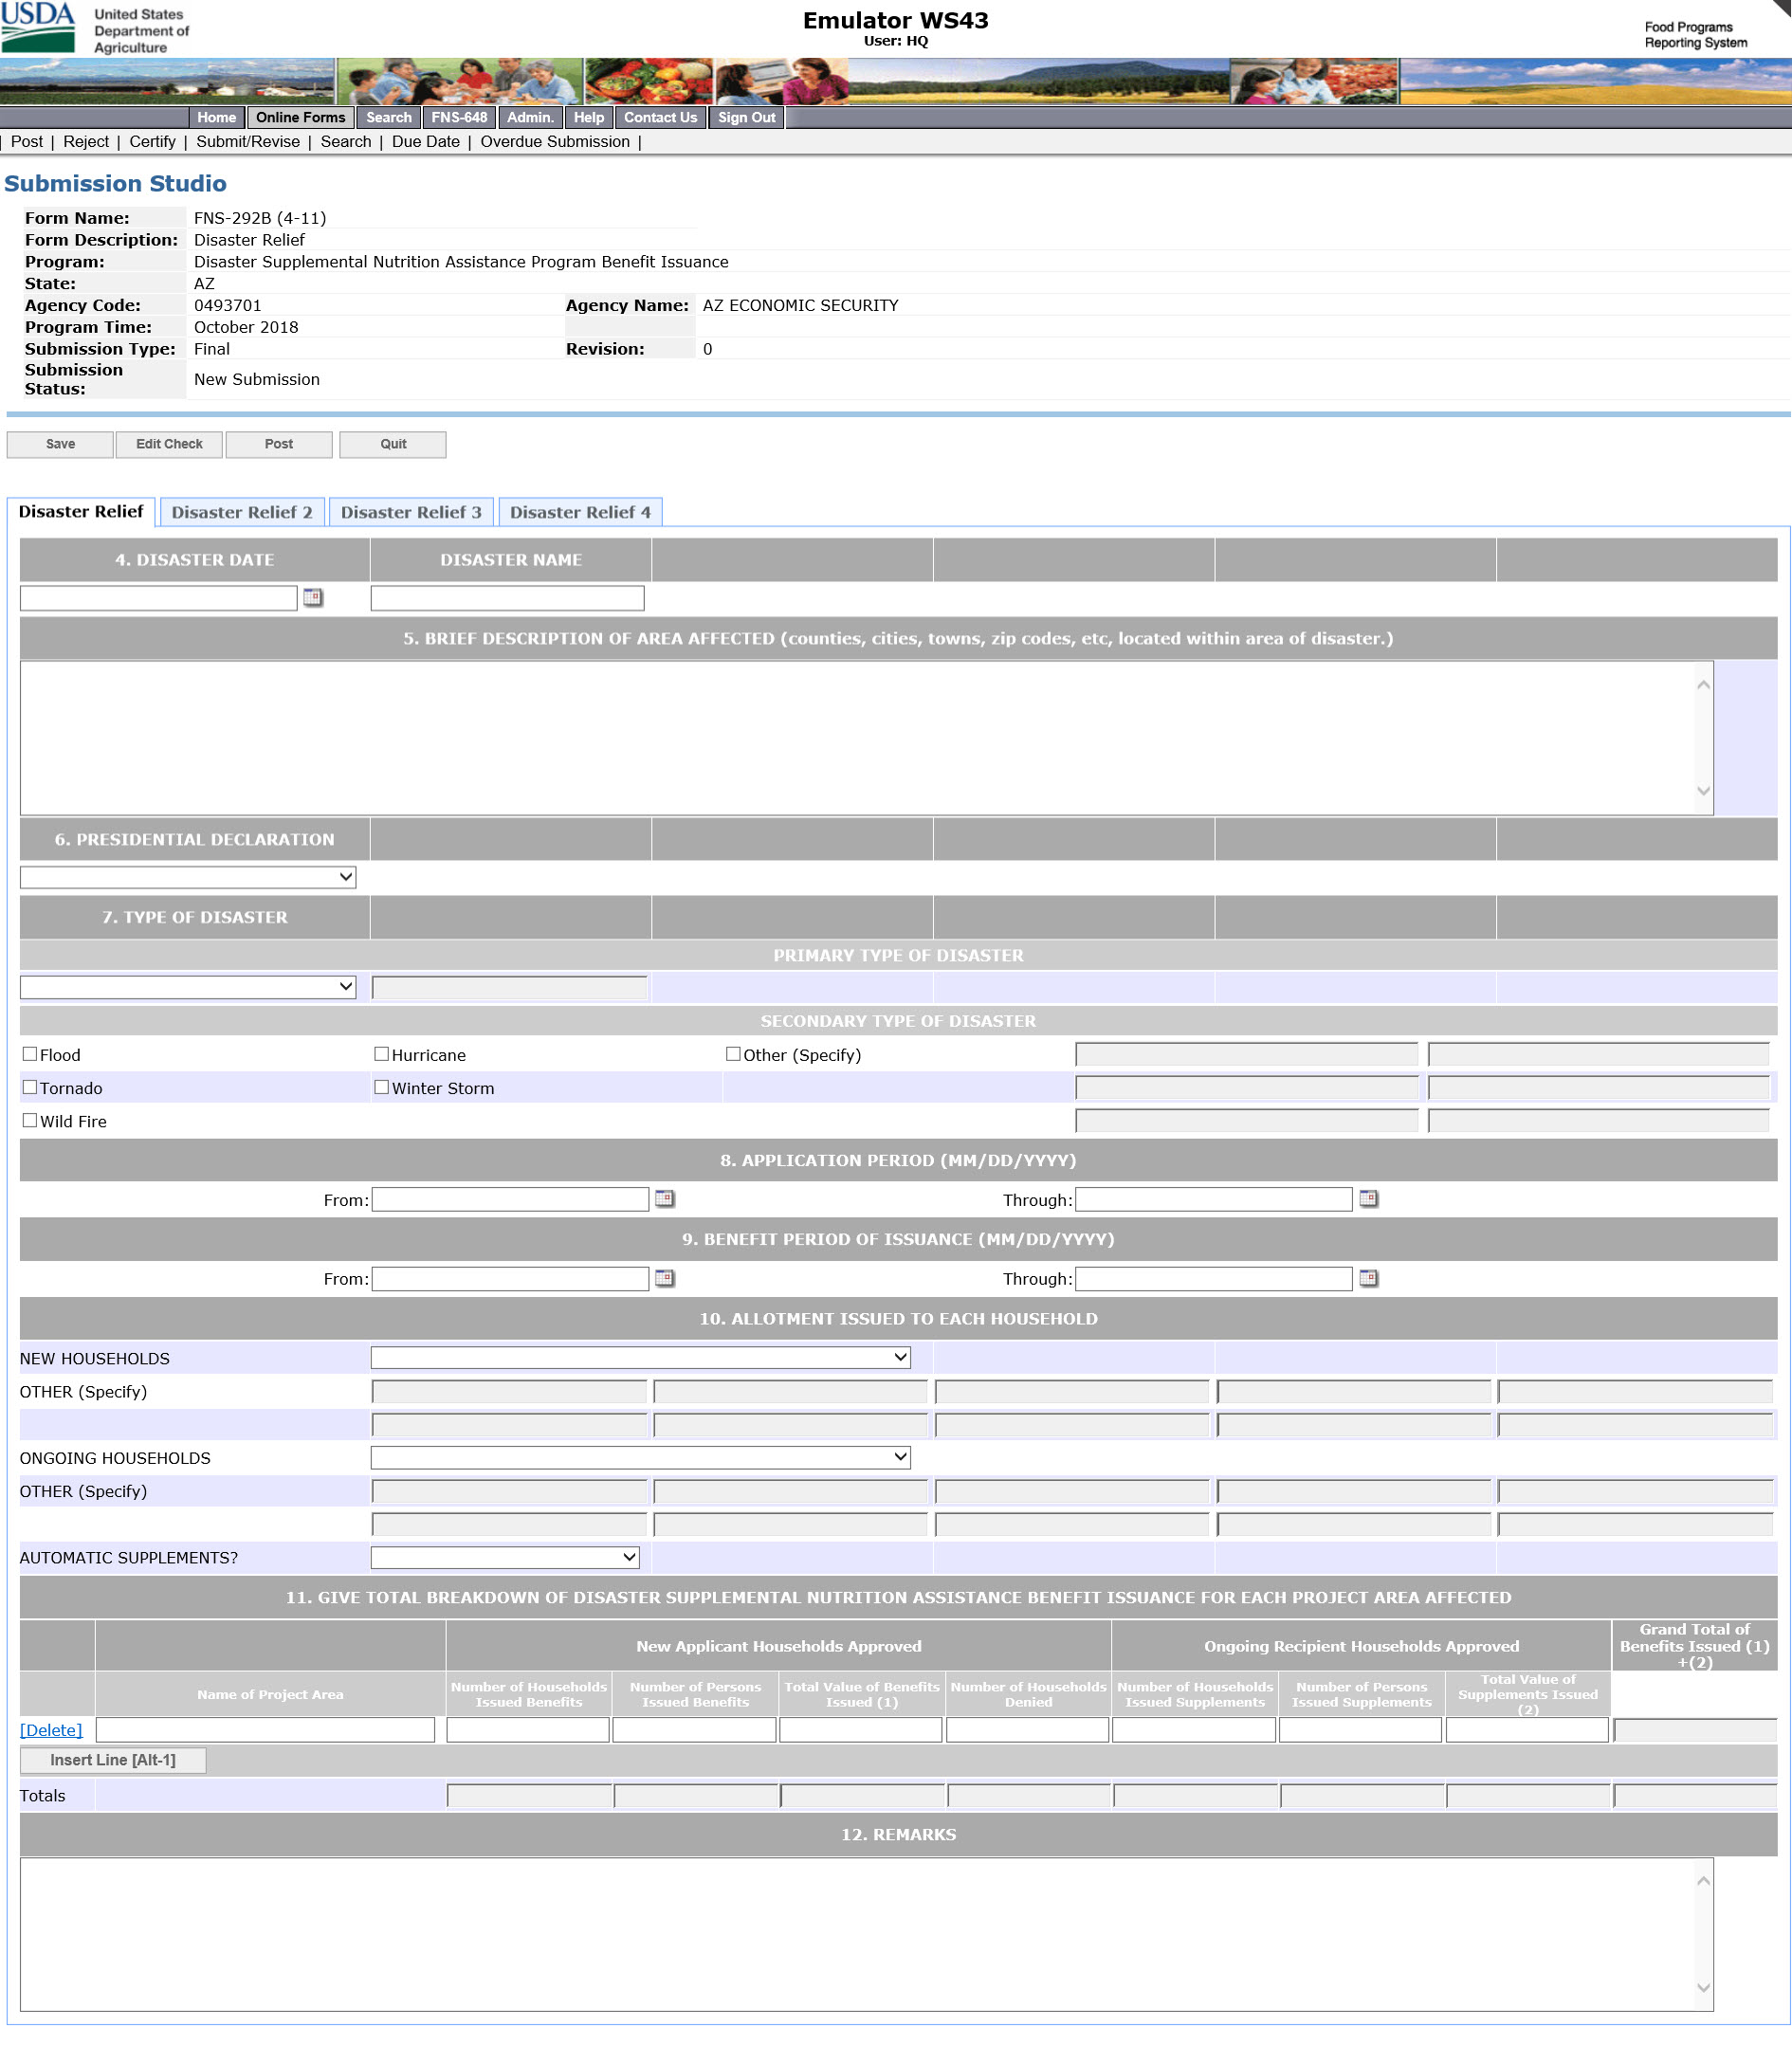
Task: Check the Flood checkbox
Action: 30,1053
